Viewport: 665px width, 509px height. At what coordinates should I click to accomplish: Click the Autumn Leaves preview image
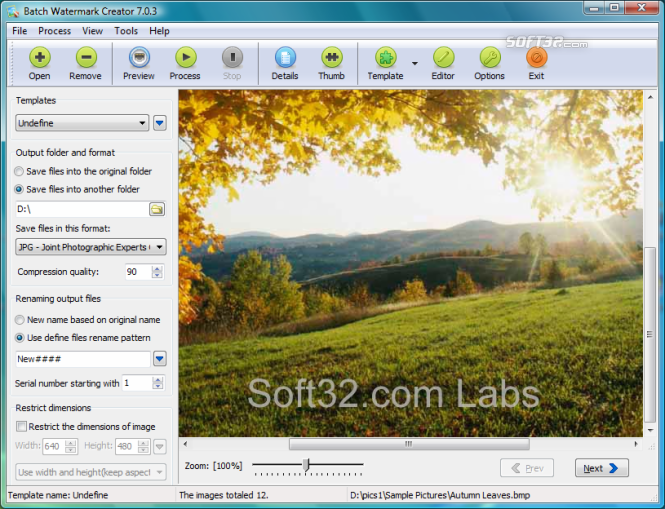(411, 263)
